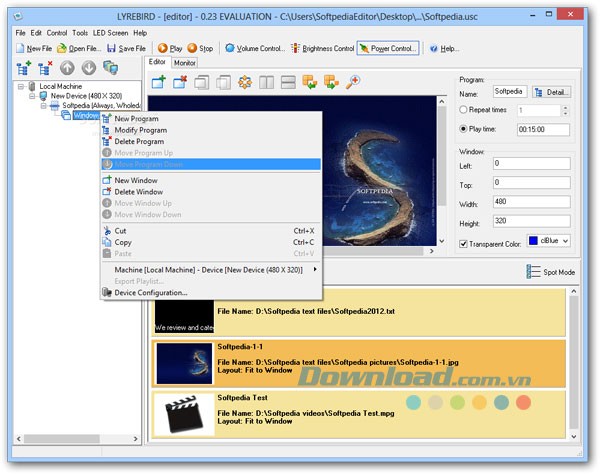The image size is (600, 474).
Task: Open the Volume Control dialog
Action: [254, 48]
